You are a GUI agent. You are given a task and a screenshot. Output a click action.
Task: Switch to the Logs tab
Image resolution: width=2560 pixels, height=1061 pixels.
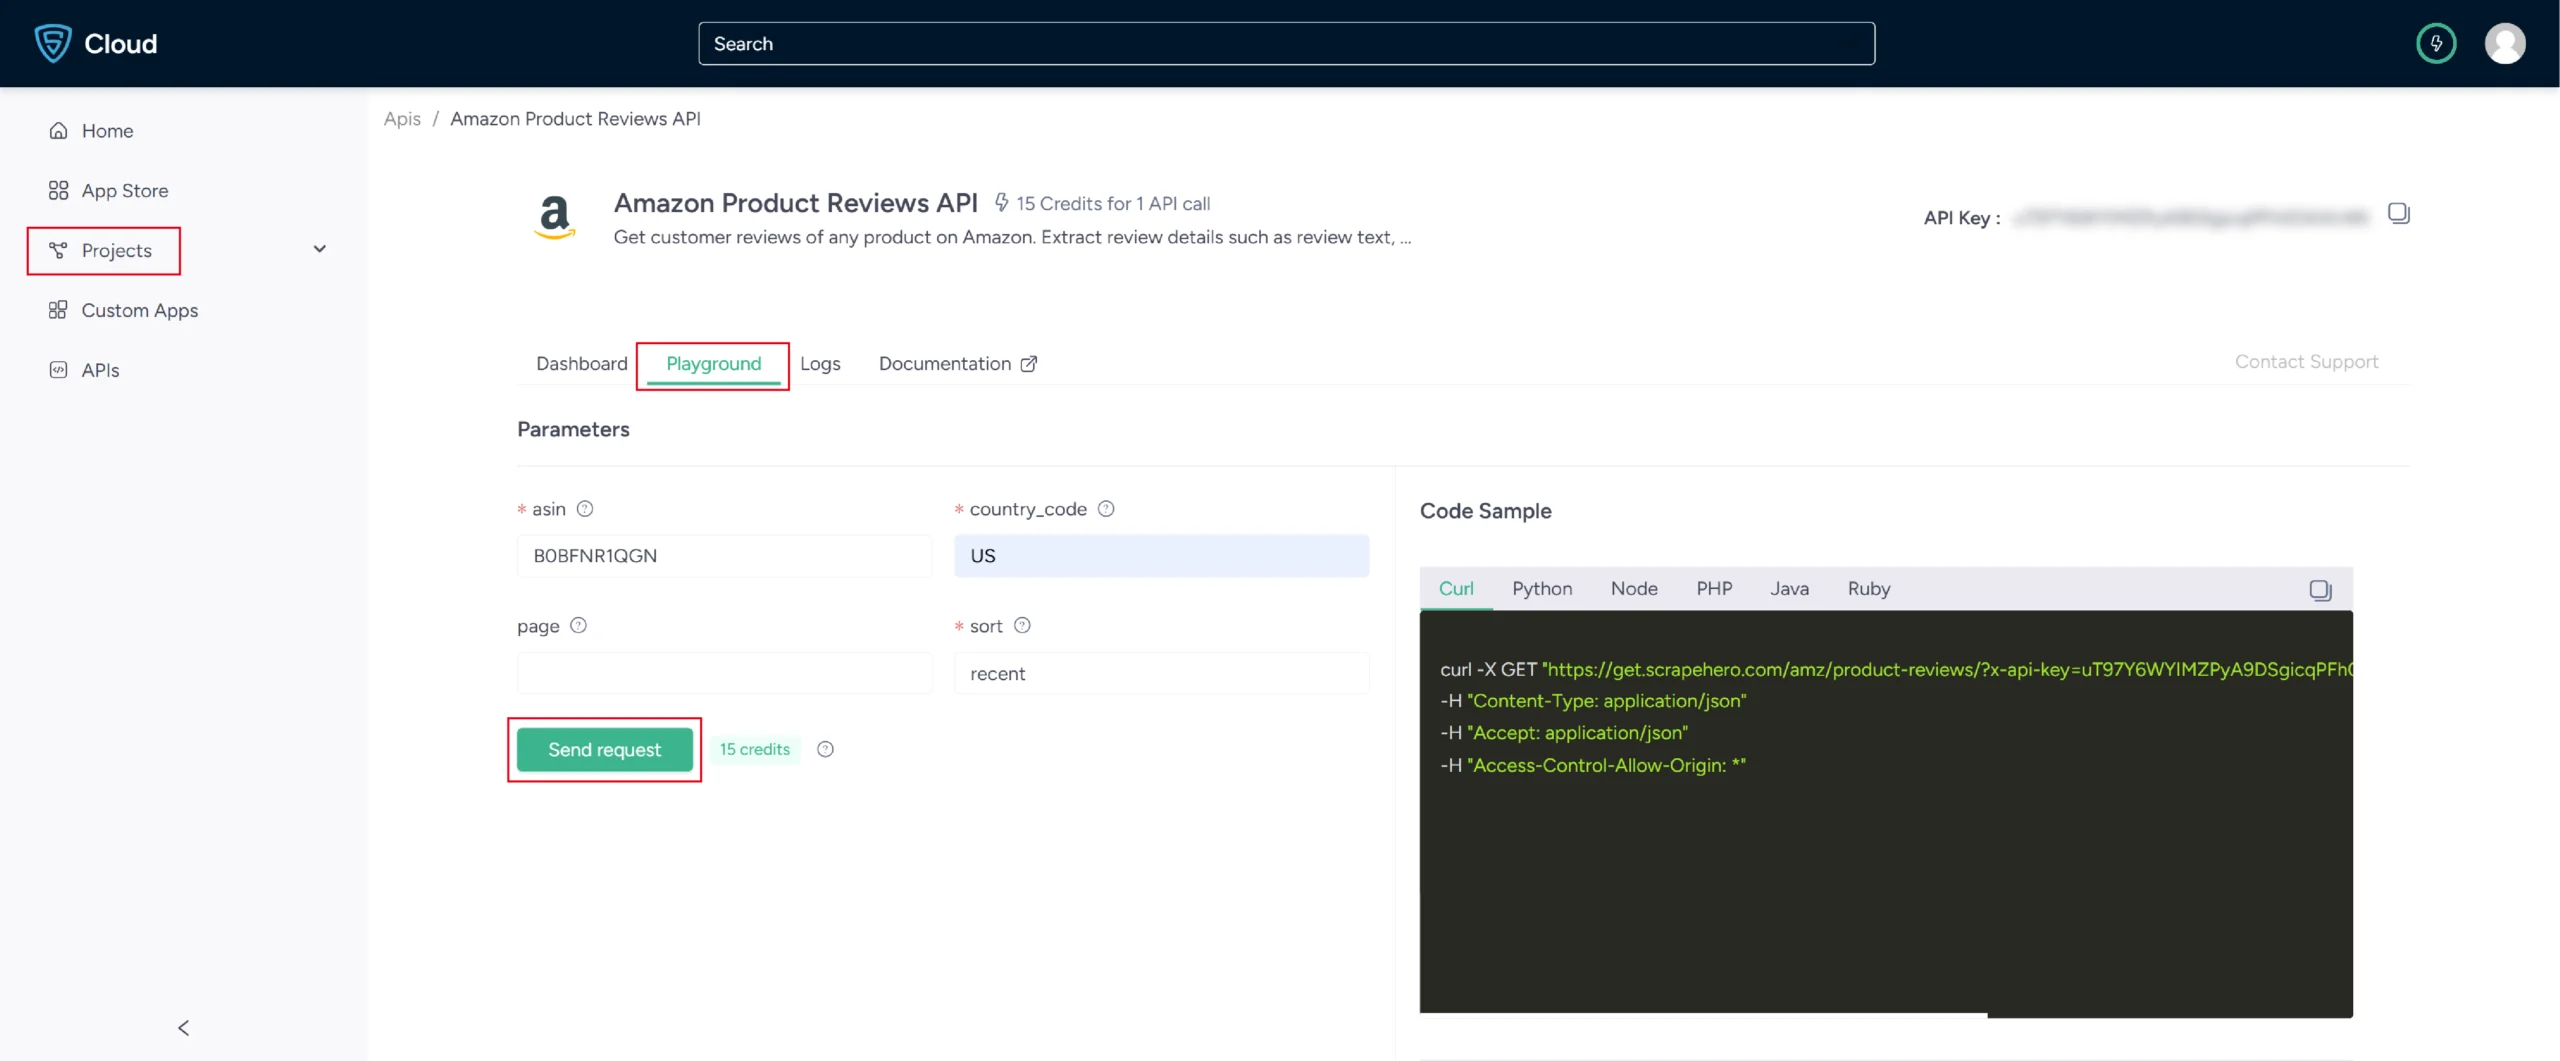pyautogui.click(x=820, y=364)
